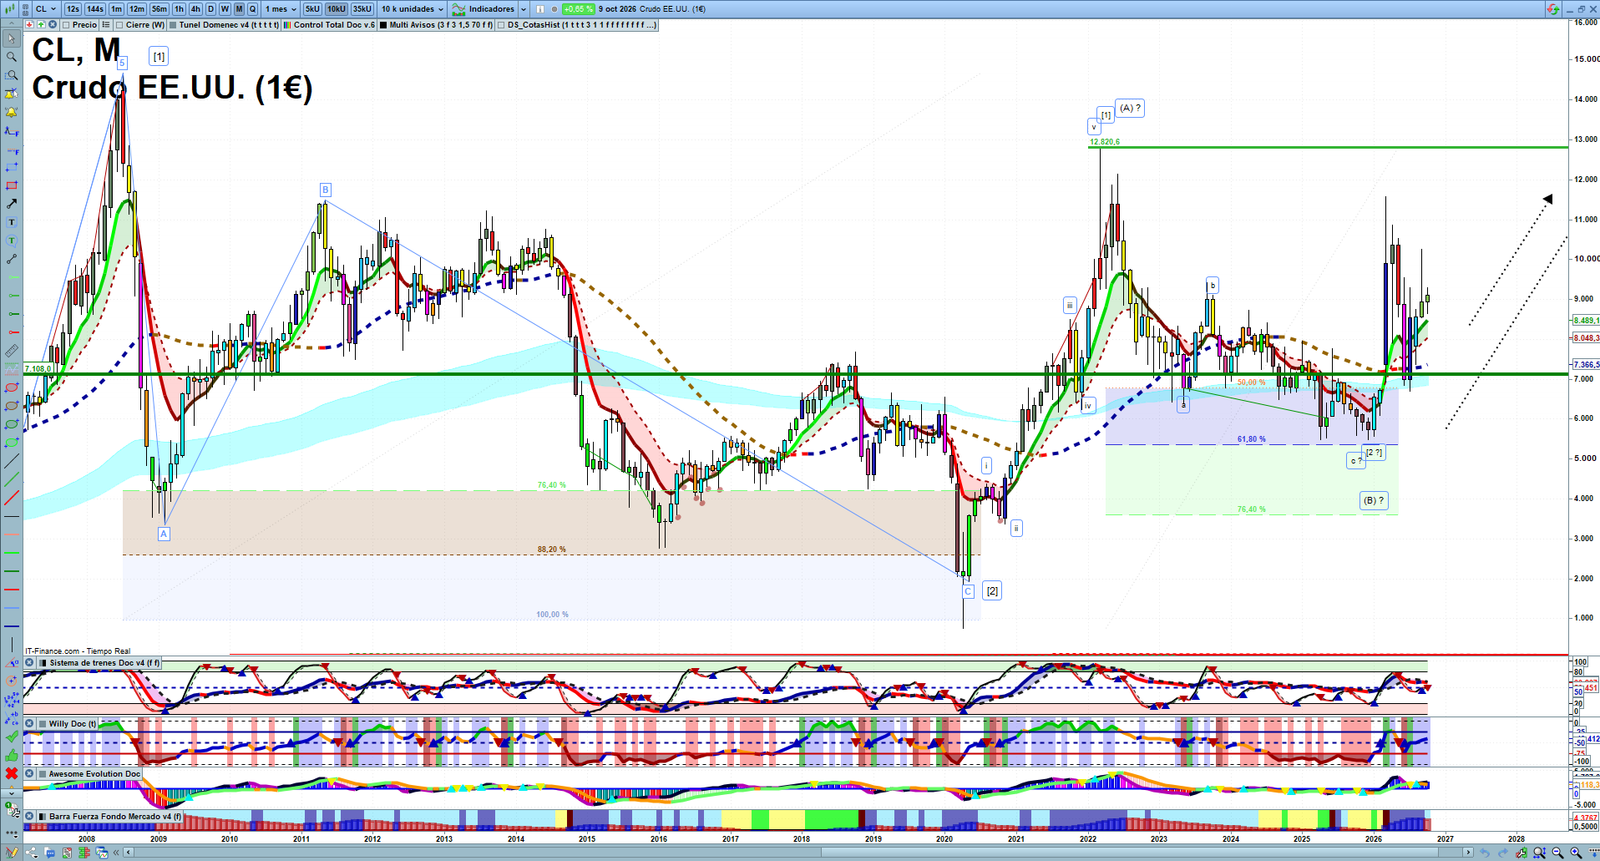
Task: Click the yellow alert bell tool
Action: pos(11,112)
